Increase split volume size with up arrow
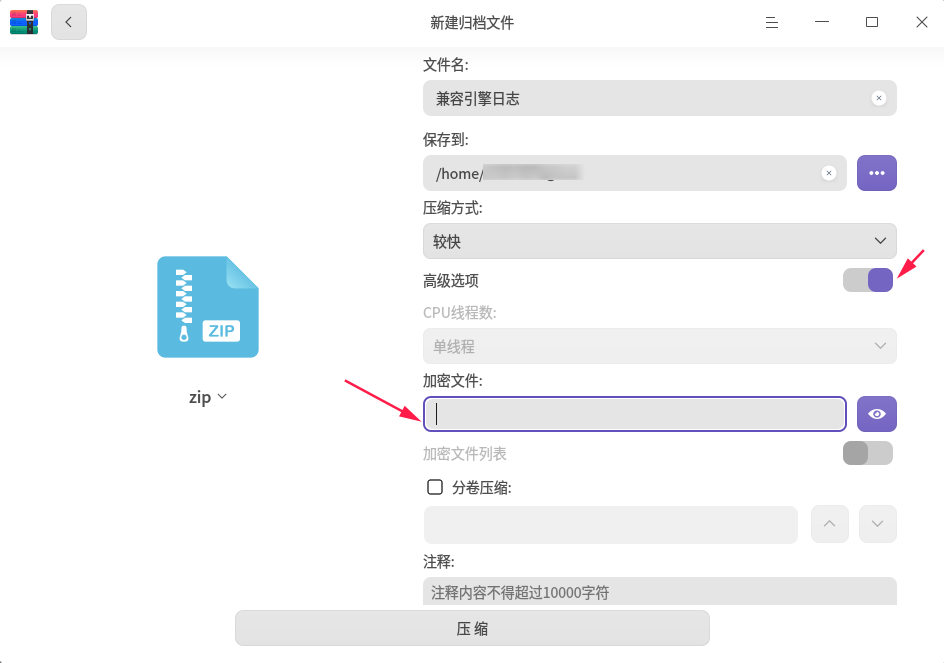The width and height of the screenshot is (944, 663). click(x=830, y=524)
